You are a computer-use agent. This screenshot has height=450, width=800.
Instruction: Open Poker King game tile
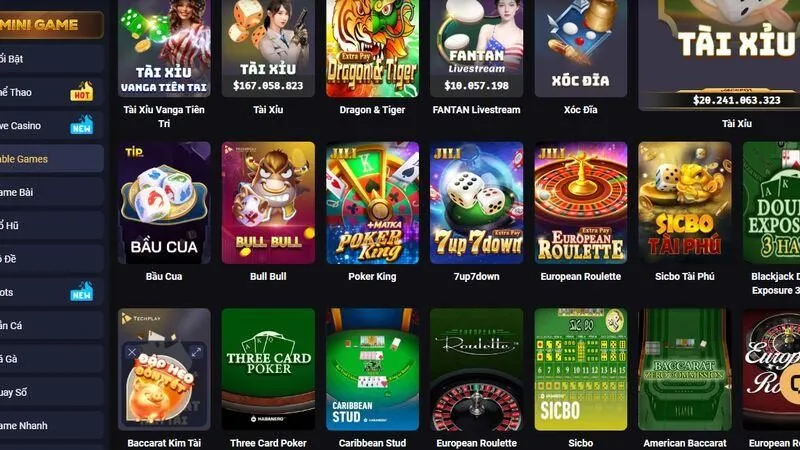click(372, 203)
